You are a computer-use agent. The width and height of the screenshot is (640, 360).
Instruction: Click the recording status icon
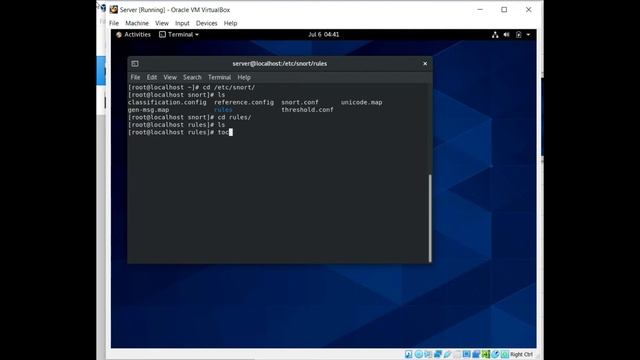click(476, 354)
